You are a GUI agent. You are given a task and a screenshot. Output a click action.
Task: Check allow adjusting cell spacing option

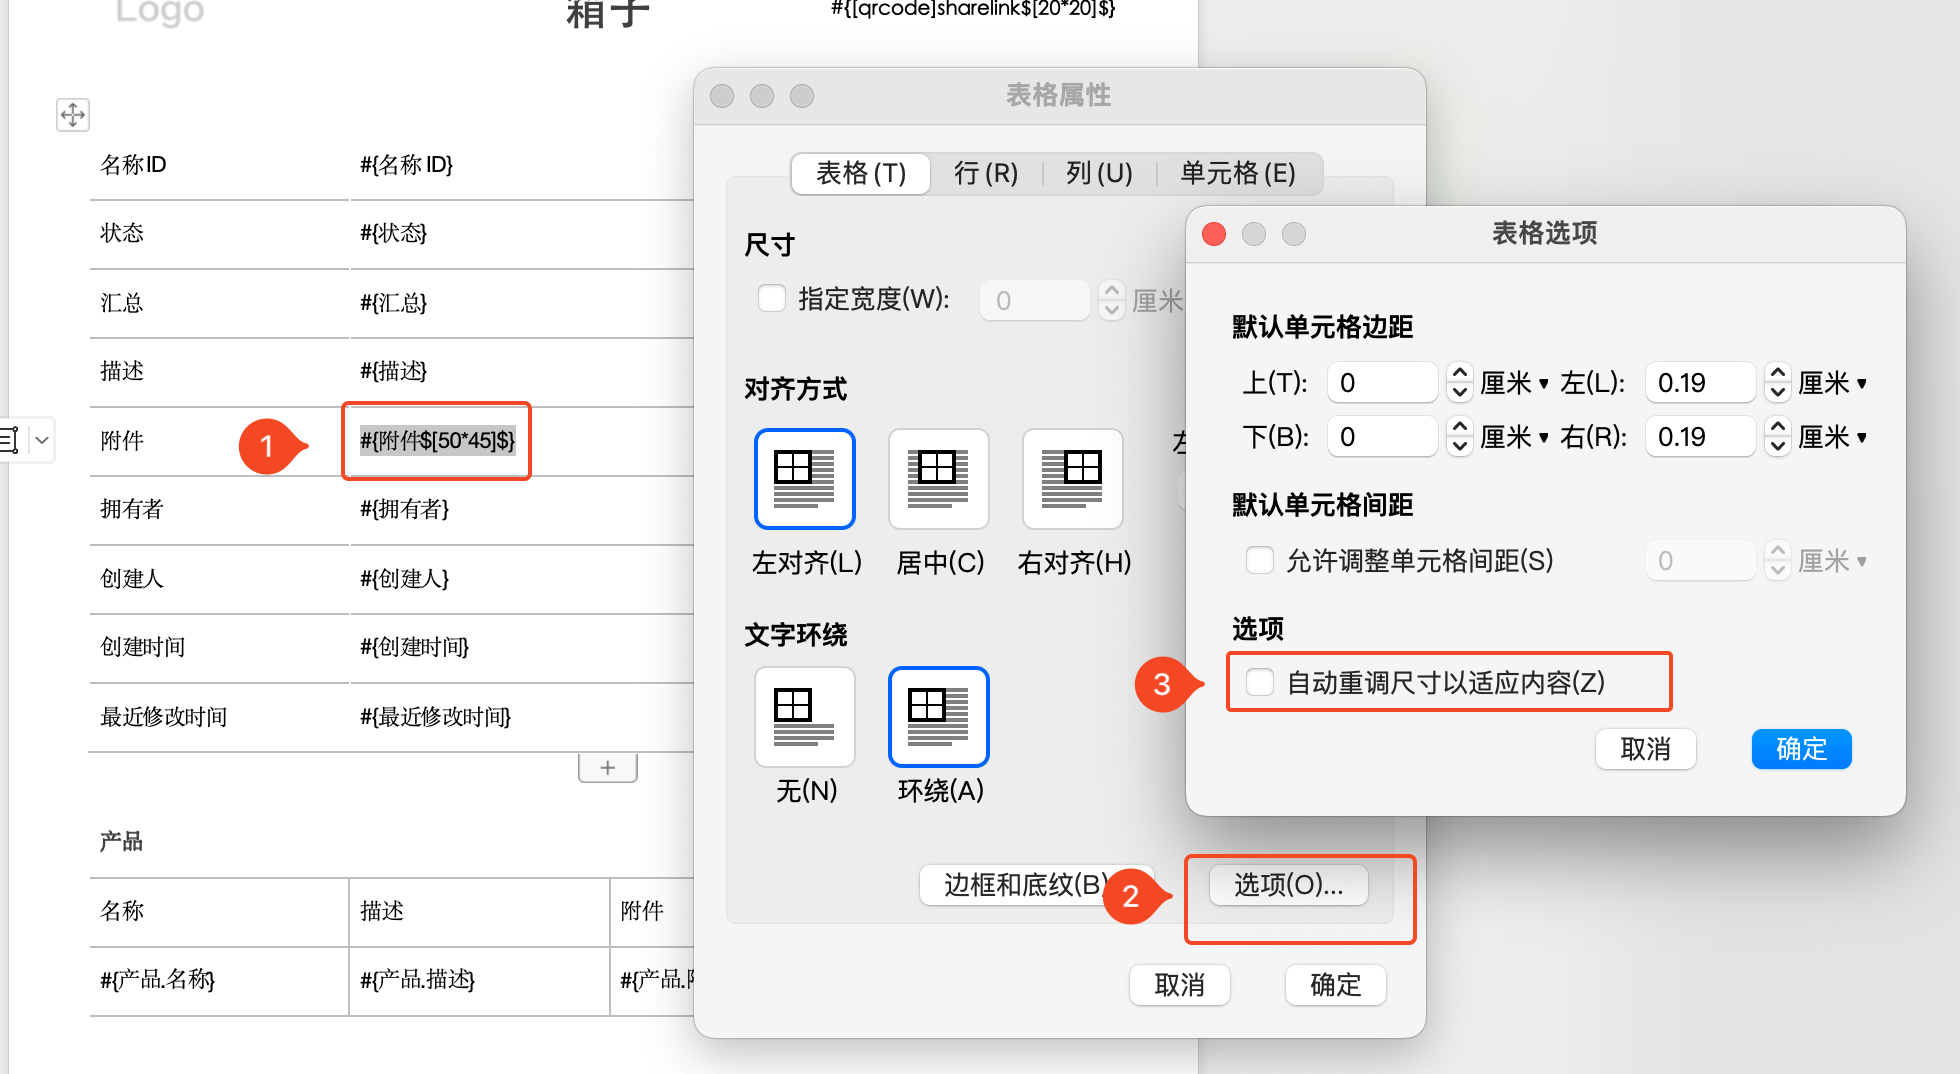(x=1260, y=560)
